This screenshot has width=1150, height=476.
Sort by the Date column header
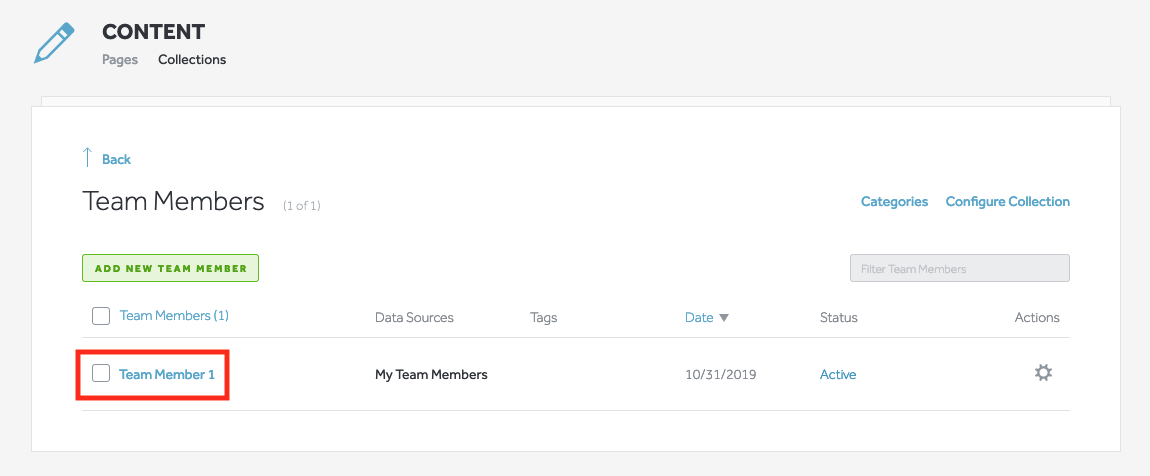[699, 318]
